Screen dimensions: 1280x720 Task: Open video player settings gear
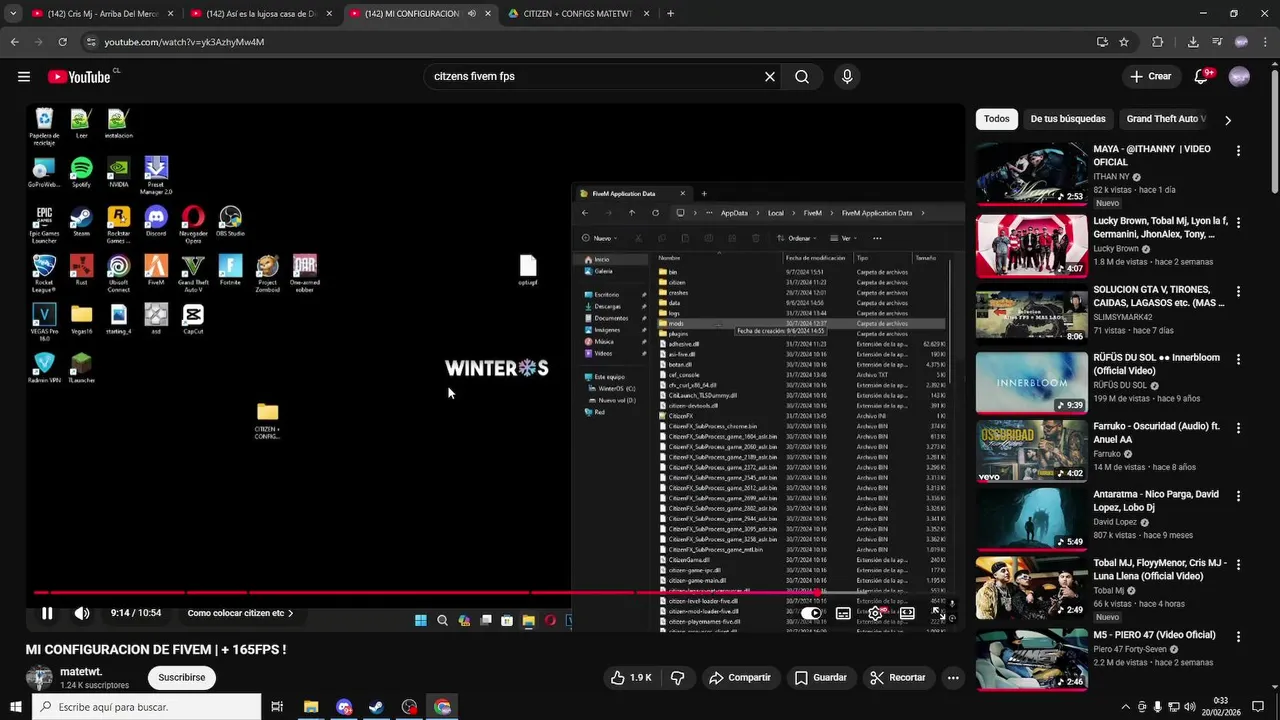coord(875,613)
